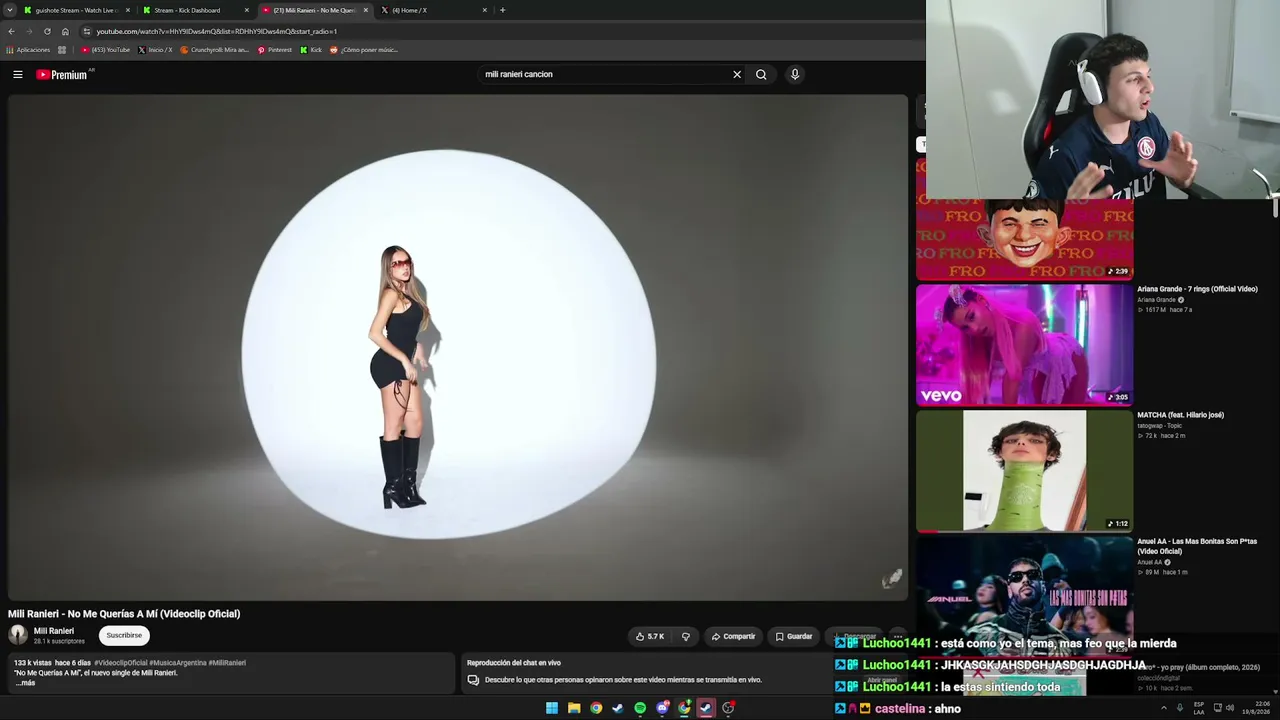Open 'MATCHA (feat. Hilario josé)' title
The image size is (1280, 720).
(x=1180, y=415)
